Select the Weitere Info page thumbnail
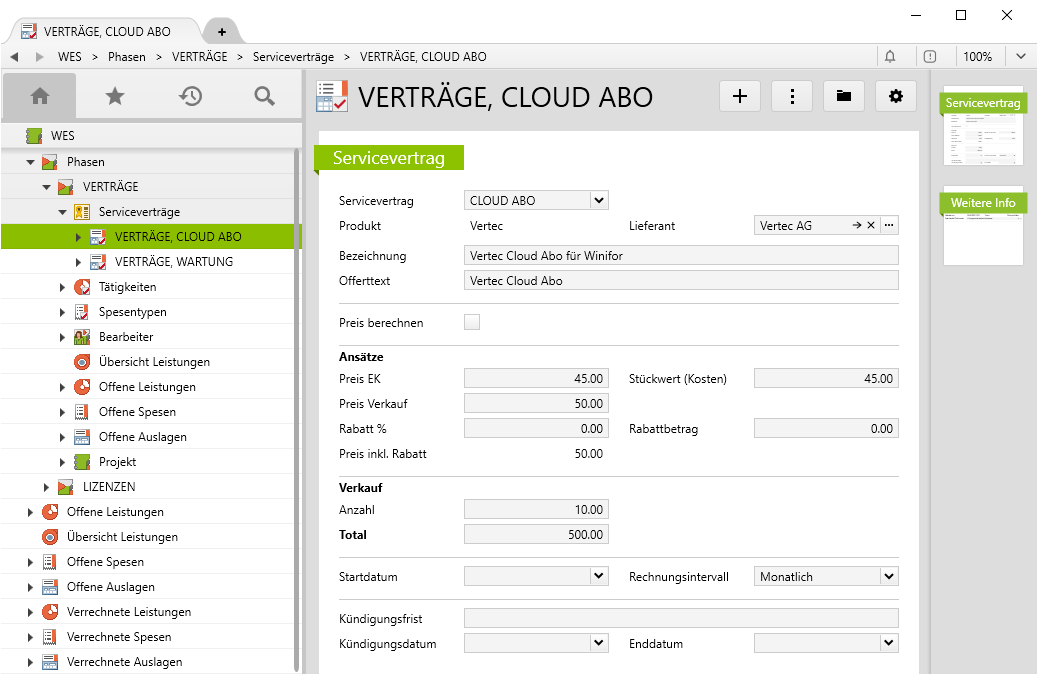Screen dimensions: 1038x675 (x=983, y=227)
